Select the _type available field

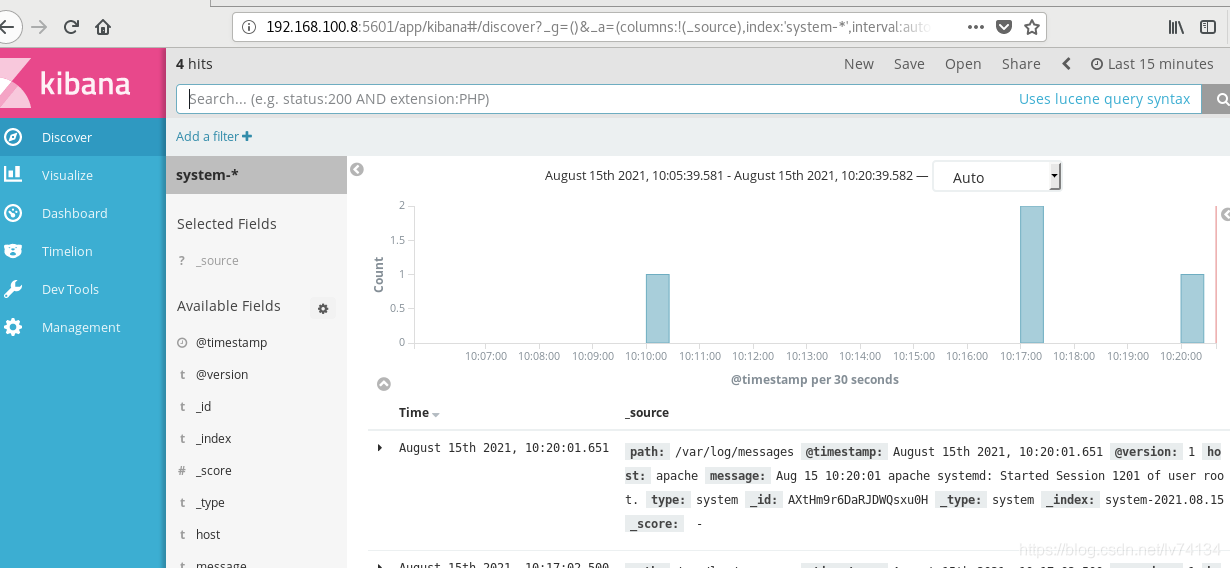[x=210, y=503]
